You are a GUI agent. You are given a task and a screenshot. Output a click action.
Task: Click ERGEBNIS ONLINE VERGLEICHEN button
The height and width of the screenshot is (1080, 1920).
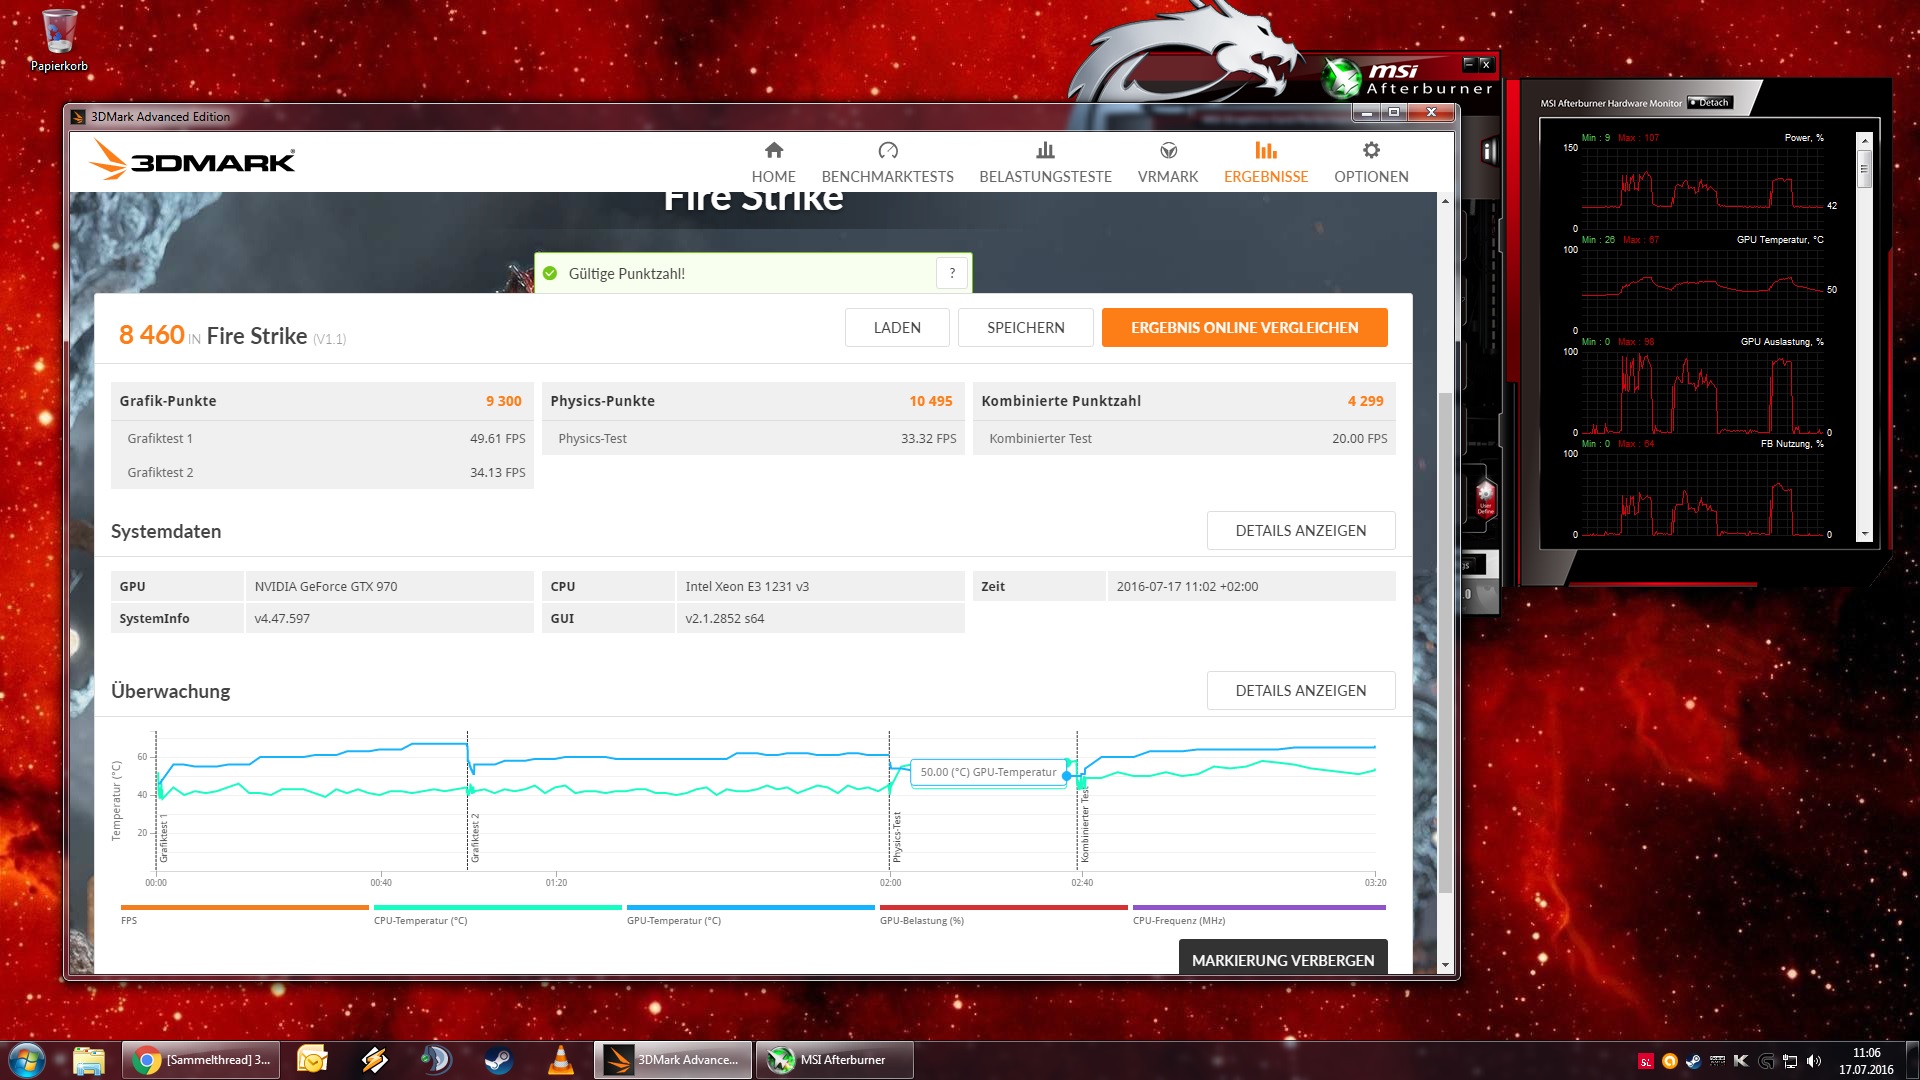(x=1244, y=328)
